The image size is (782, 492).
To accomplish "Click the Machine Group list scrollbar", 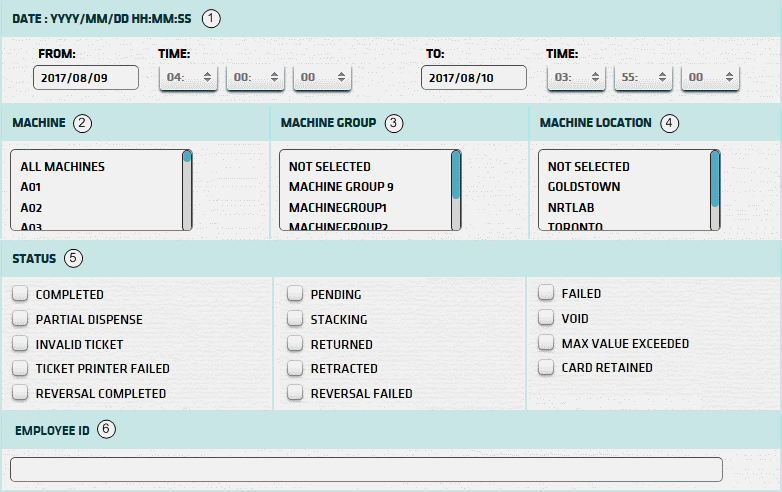I will pyautogui.click(x=456, y=190).
